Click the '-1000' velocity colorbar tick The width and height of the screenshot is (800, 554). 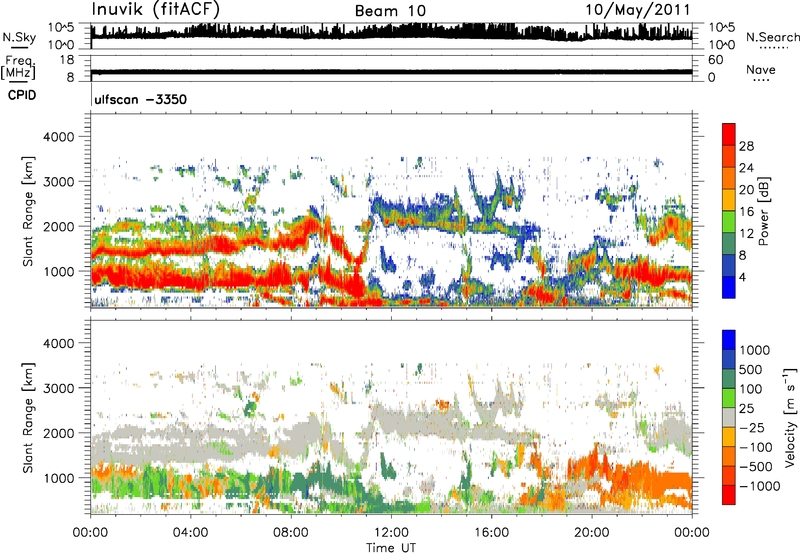pos(760,486)
